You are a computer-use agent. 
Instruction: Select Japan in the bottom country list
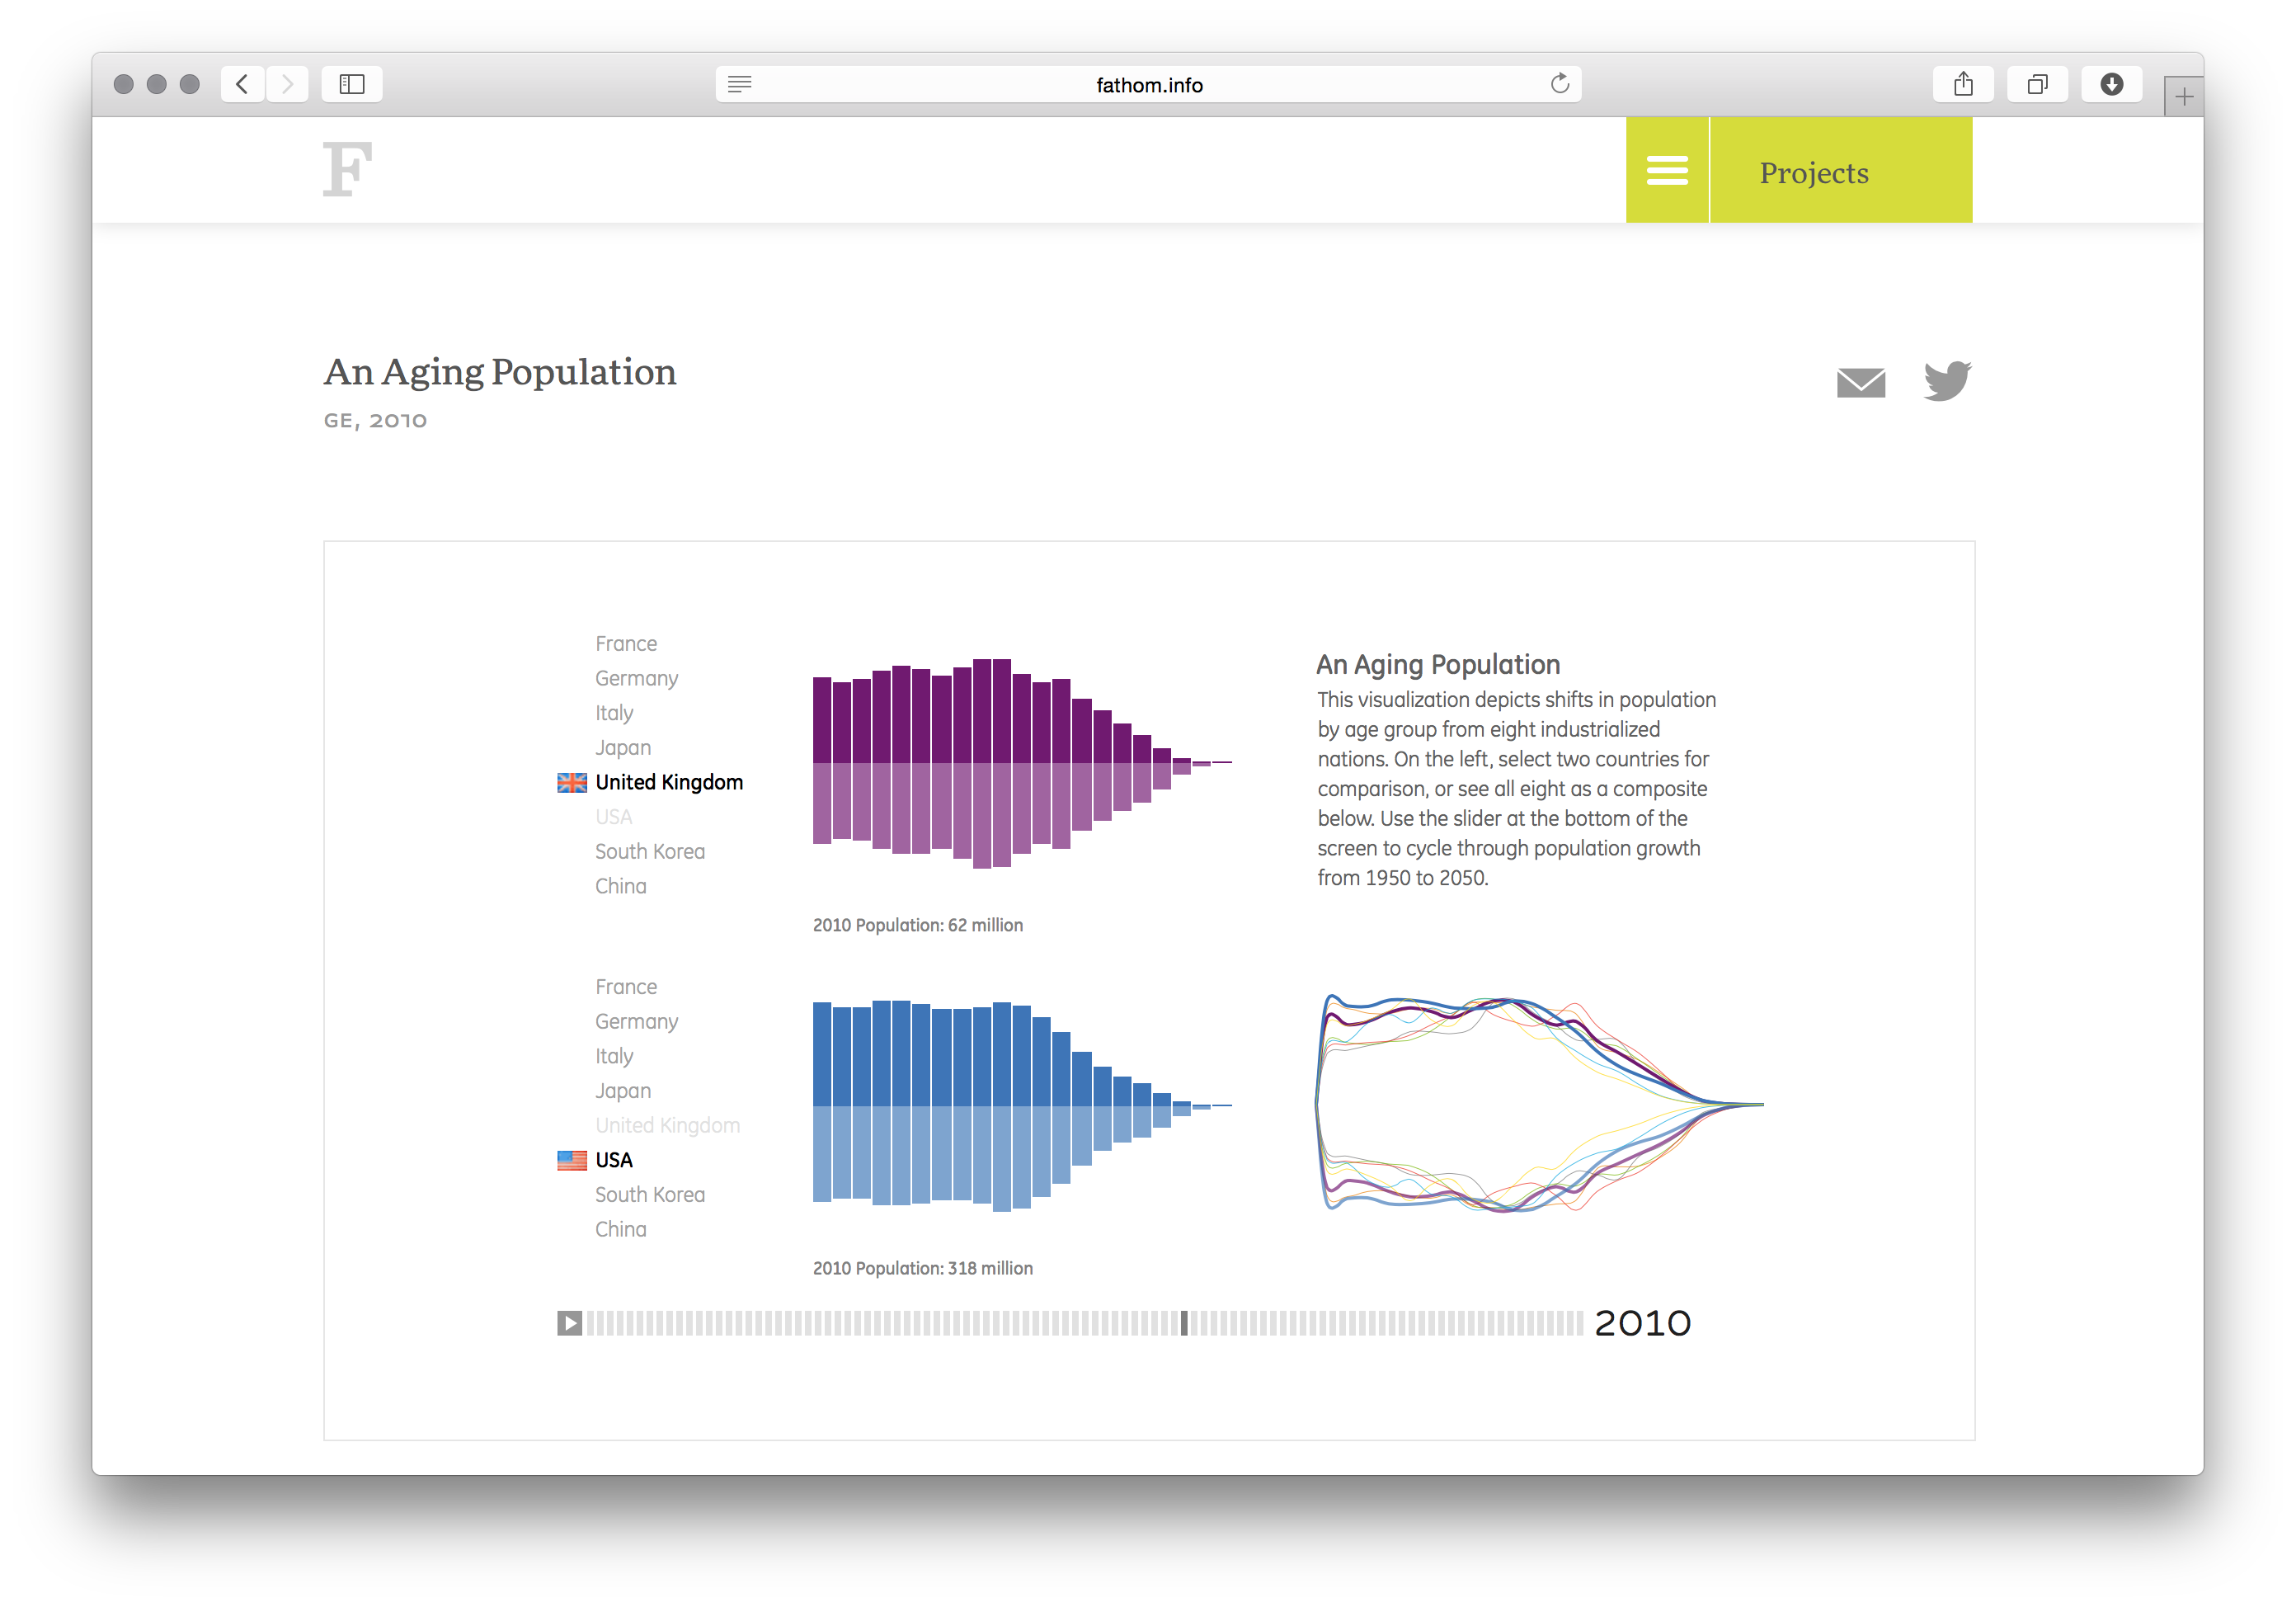(623, 1090)
